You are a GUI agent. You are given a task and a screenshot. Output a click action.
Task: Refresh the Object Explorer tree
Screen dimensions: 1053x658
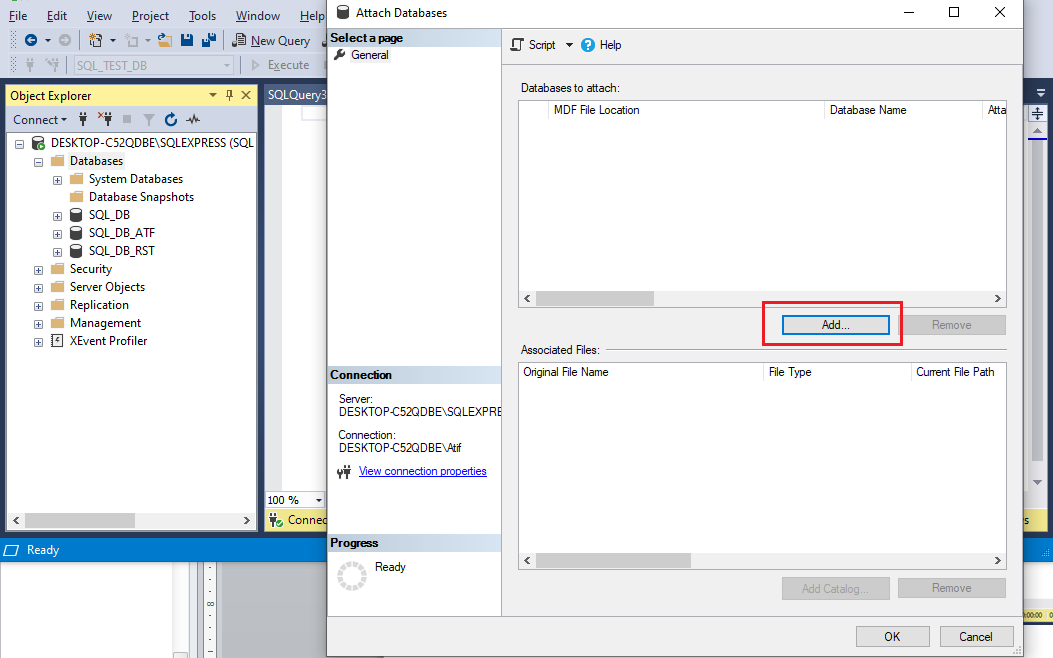tap(170, 119)
